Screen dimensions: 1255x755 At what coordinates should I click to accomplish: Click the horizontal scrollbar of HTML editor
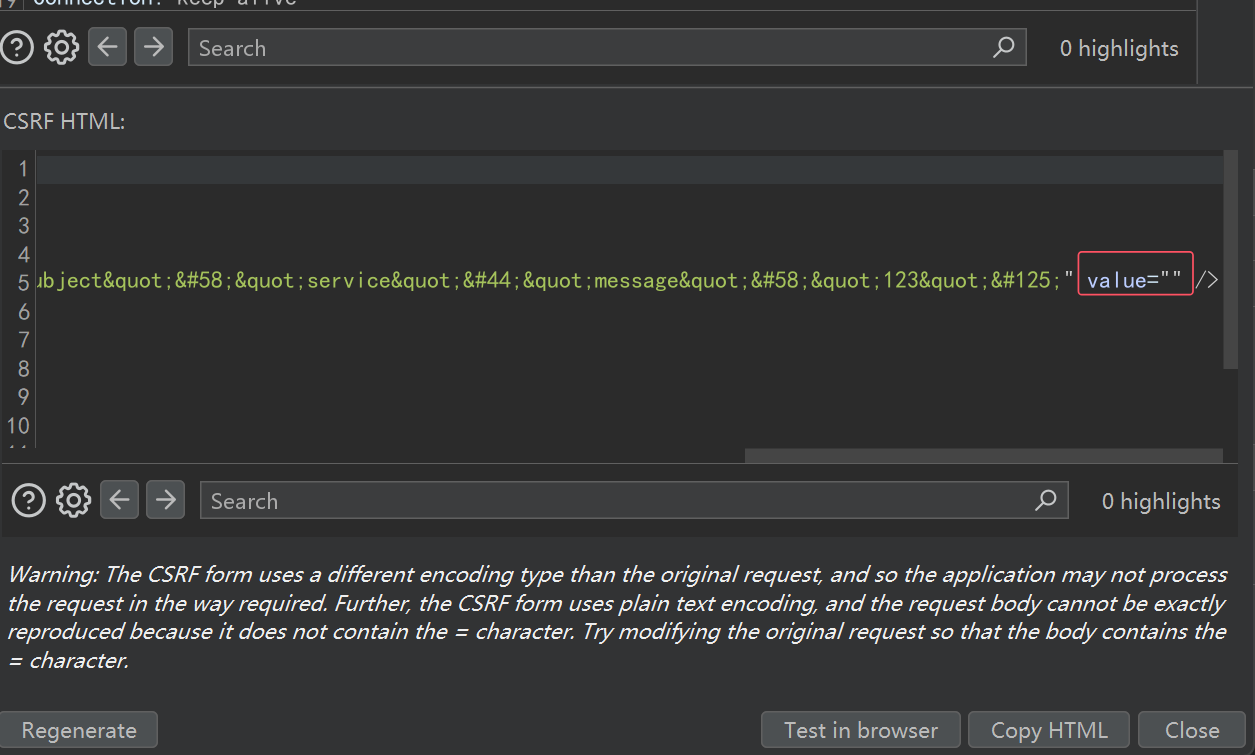983,455
